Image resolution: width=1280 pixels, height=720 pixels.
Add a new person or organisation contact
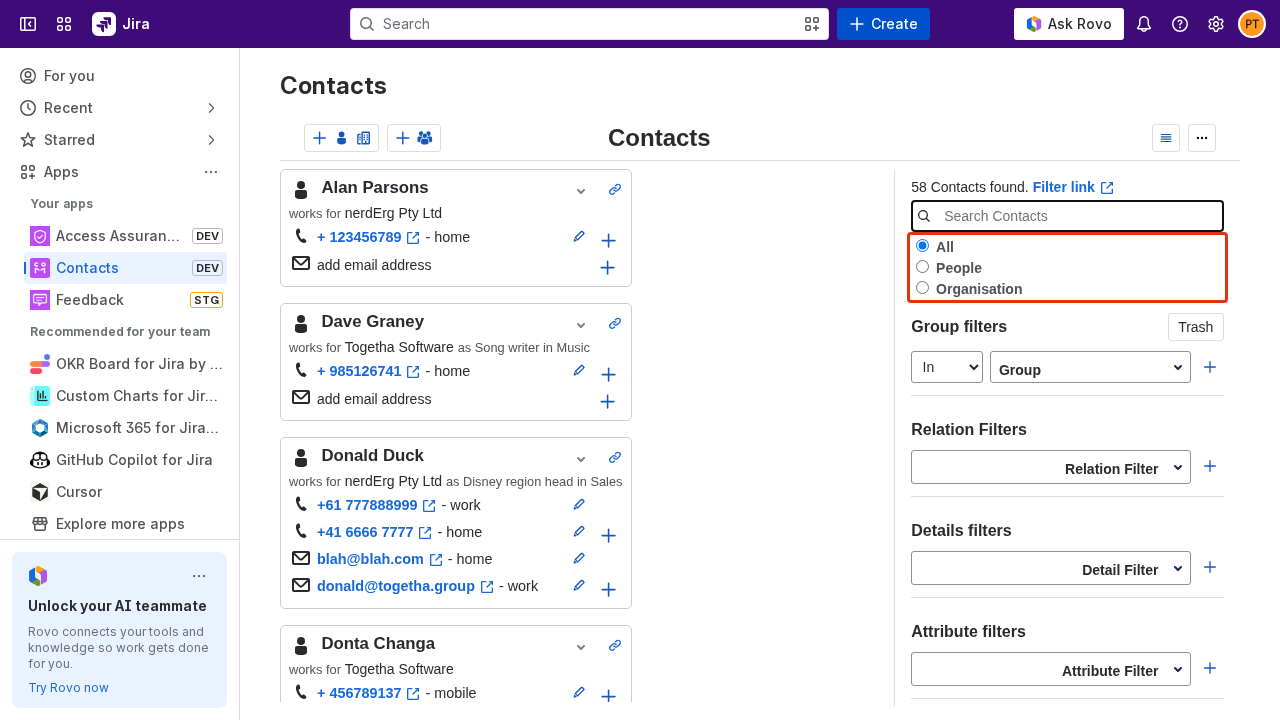(x=341, y=138)
